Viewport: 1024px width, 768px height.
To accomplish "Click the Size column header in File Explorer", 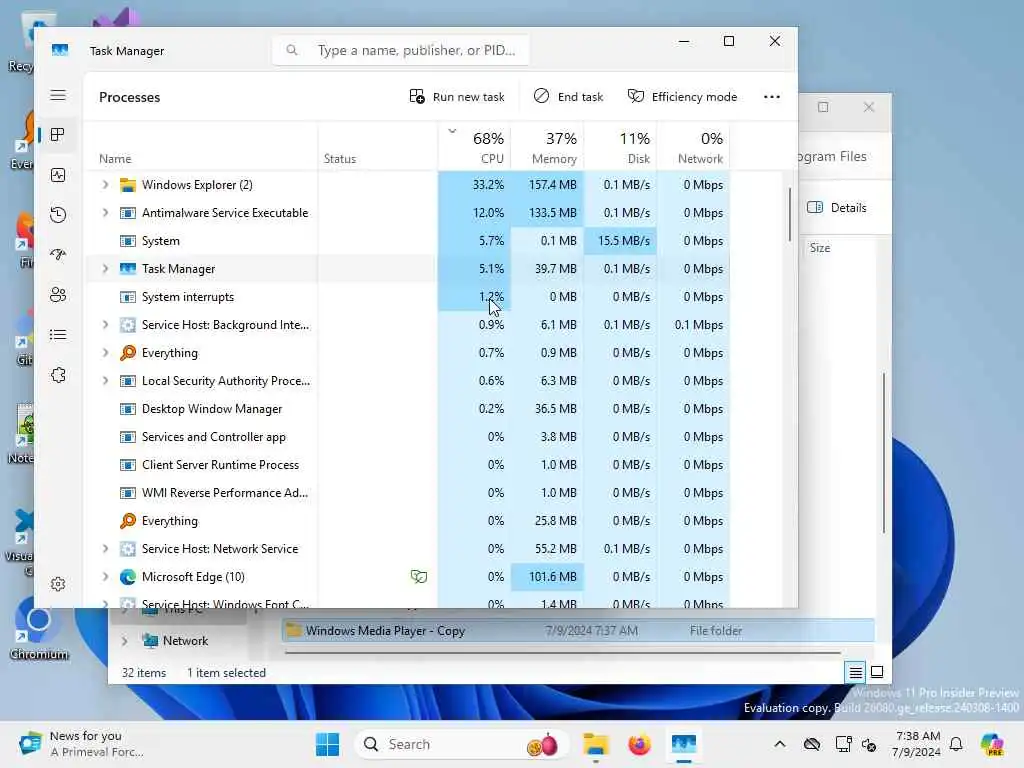I will pos(820,248).
